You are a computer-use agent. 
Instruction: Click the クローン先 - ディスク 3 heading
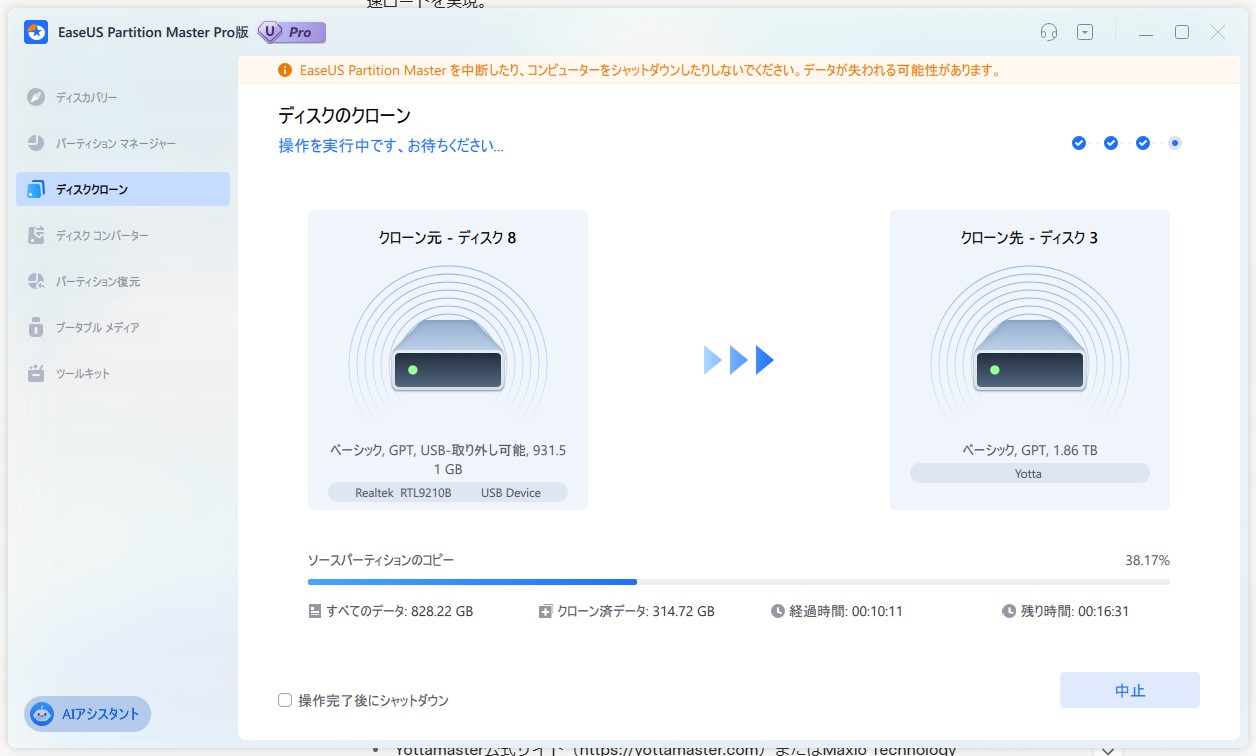(1030, 238)
